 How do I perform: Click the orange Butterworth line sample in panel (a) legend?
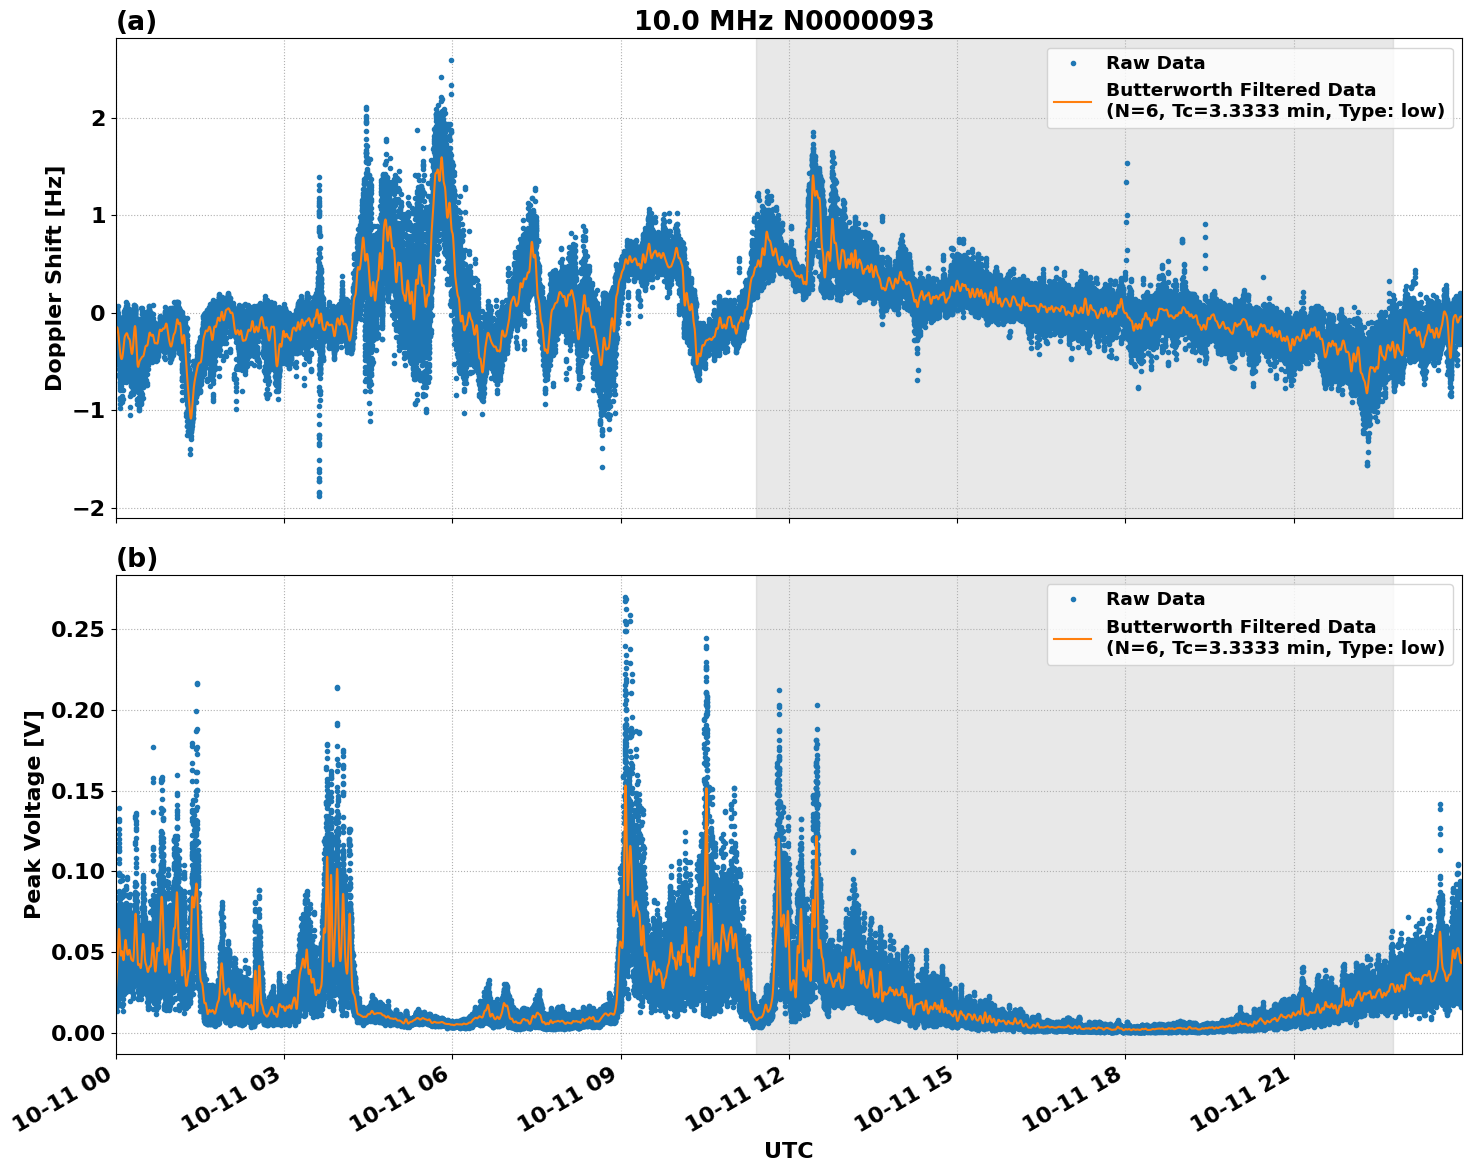(1073, 100)
